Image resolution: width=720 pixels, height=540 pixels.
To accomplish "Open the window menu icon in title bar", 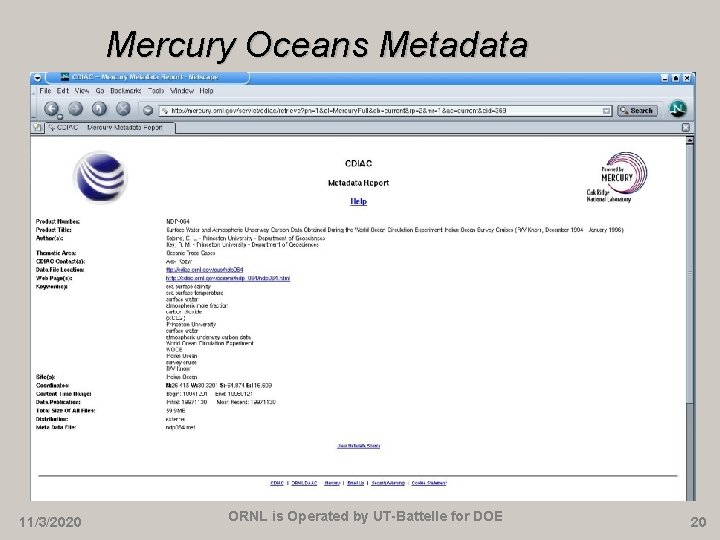I will 38,78.
